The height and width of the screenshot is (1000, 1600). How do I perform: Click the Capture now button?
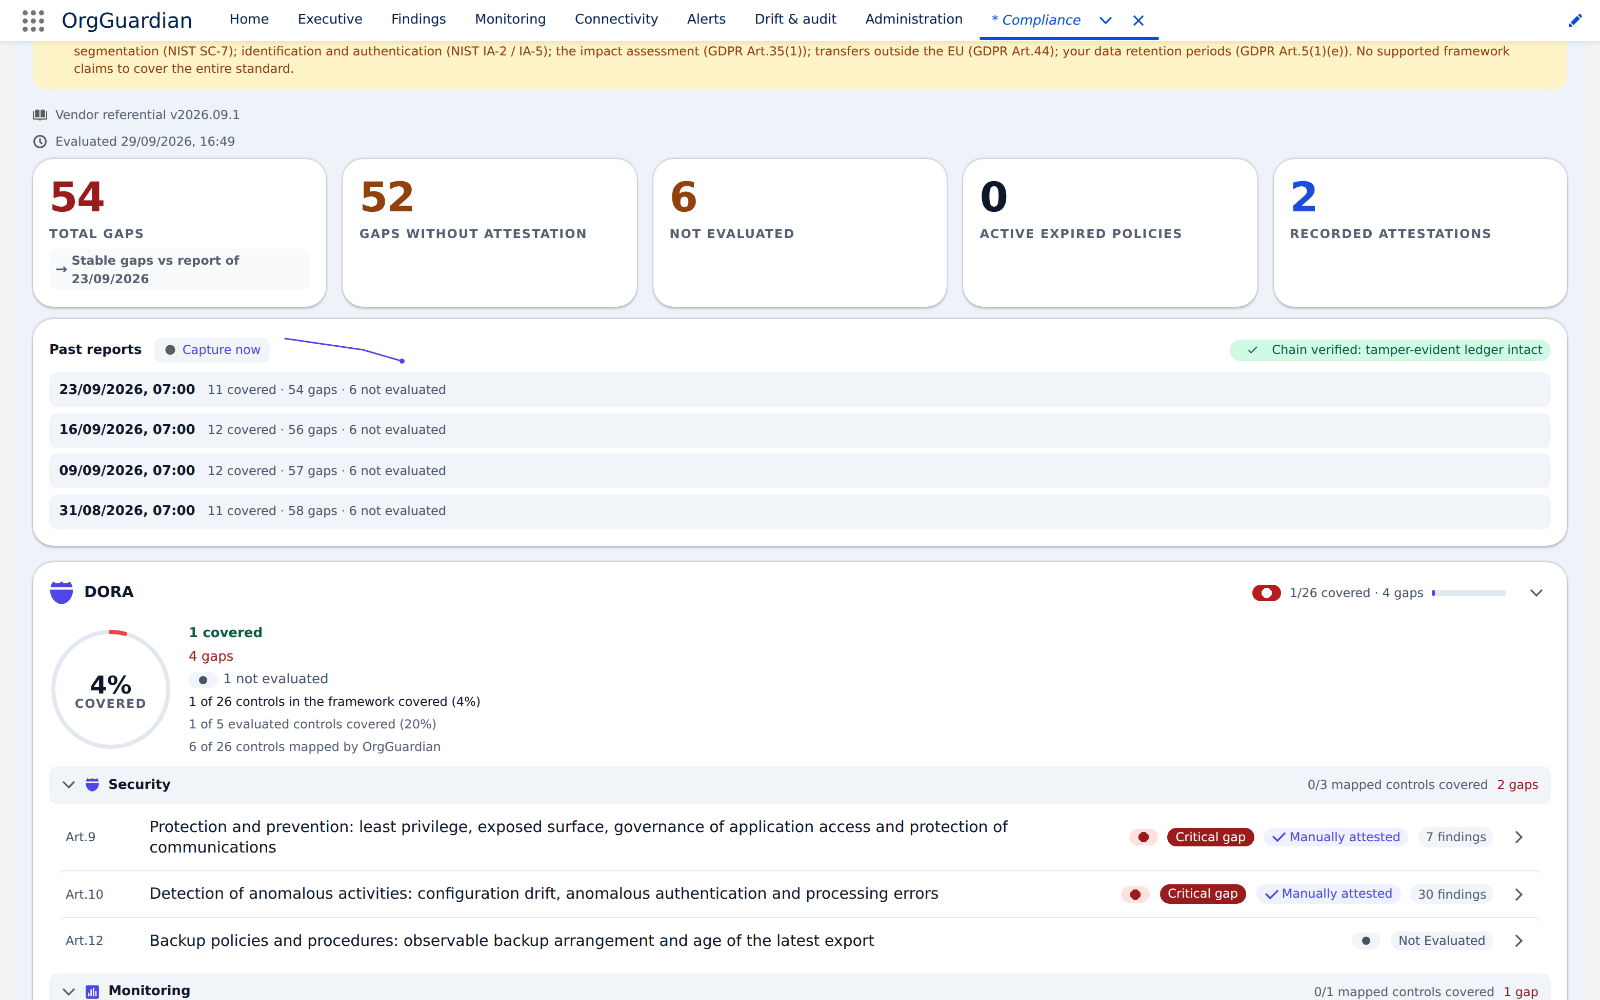212,350
